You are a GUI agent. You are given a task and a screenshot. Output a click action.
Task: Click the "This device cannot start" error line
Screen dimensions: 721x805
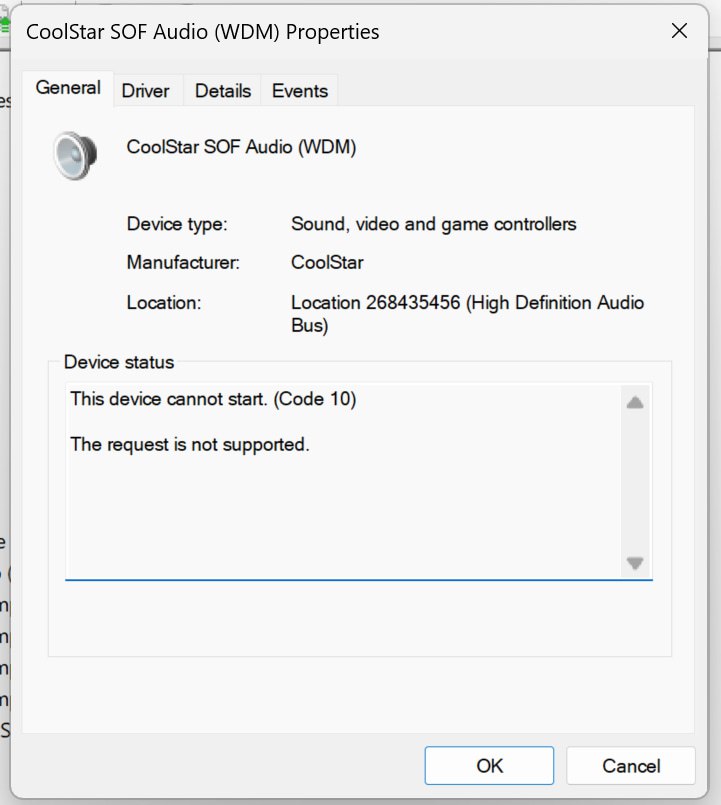213,399
